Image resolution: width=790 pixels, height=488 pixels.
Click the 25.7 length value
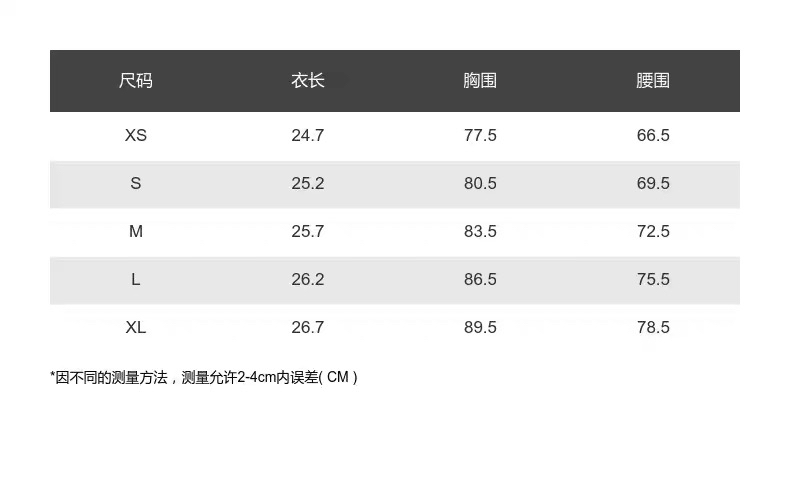click(308, 231)
